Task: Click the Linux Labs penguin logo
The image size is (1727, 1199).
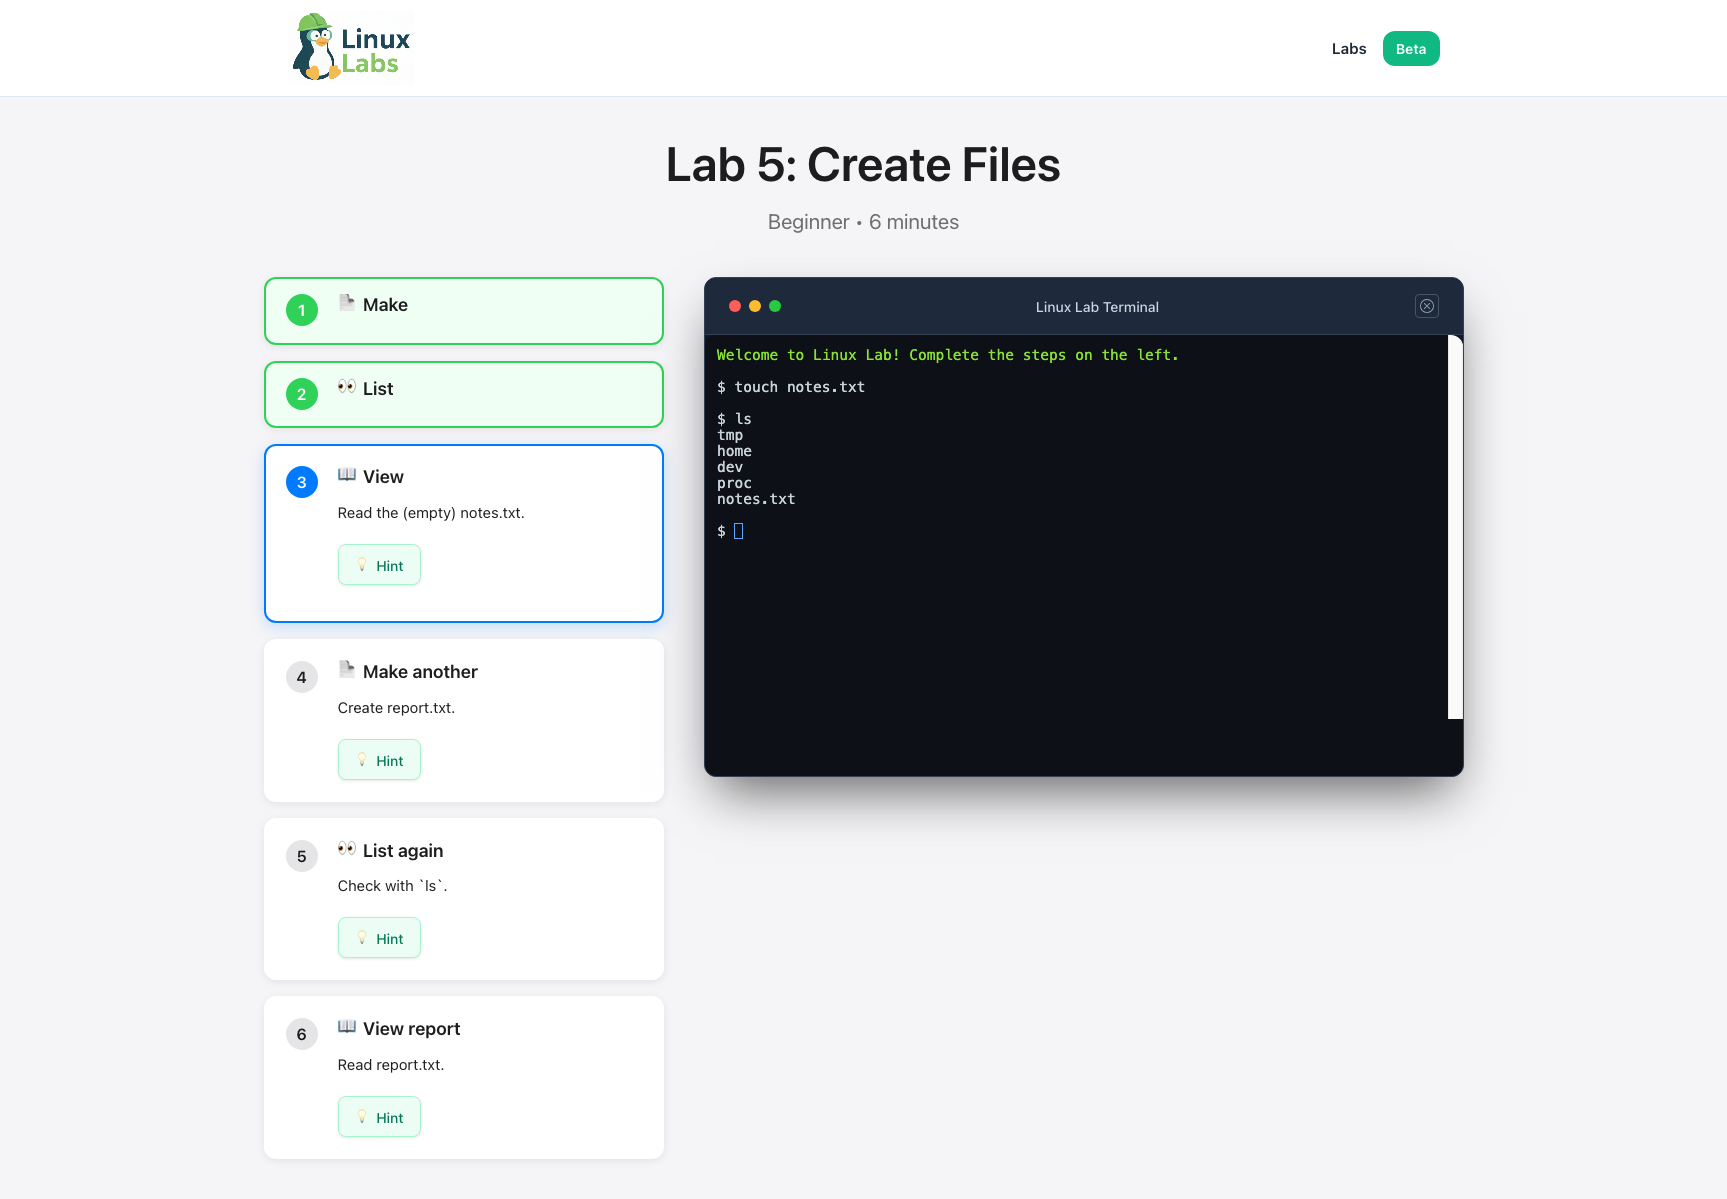Action: pyautogui.click(x=351, y=47)
